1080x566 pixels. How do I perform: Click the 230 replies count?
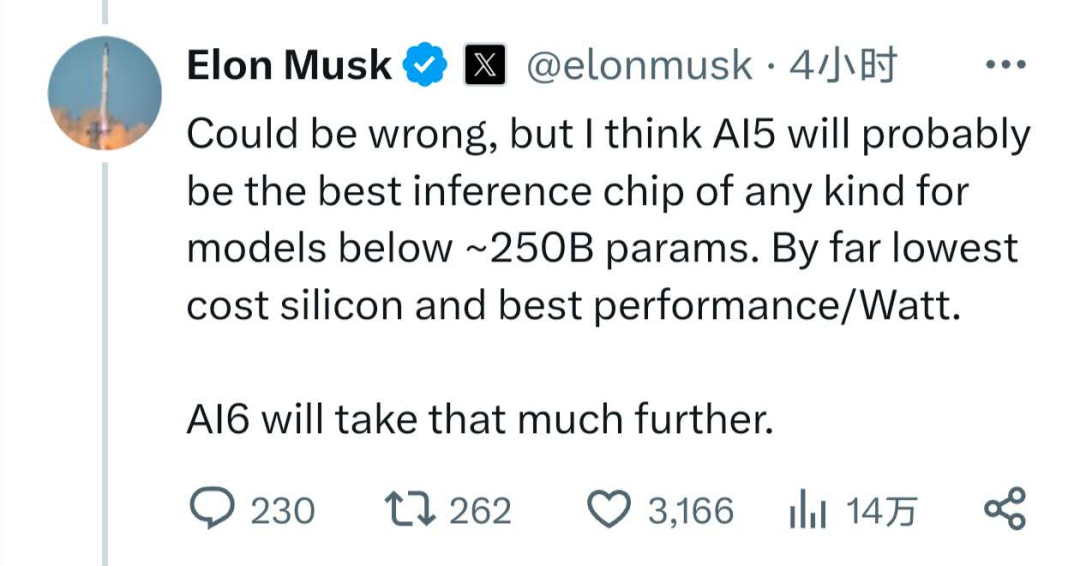tap(282, 512)
